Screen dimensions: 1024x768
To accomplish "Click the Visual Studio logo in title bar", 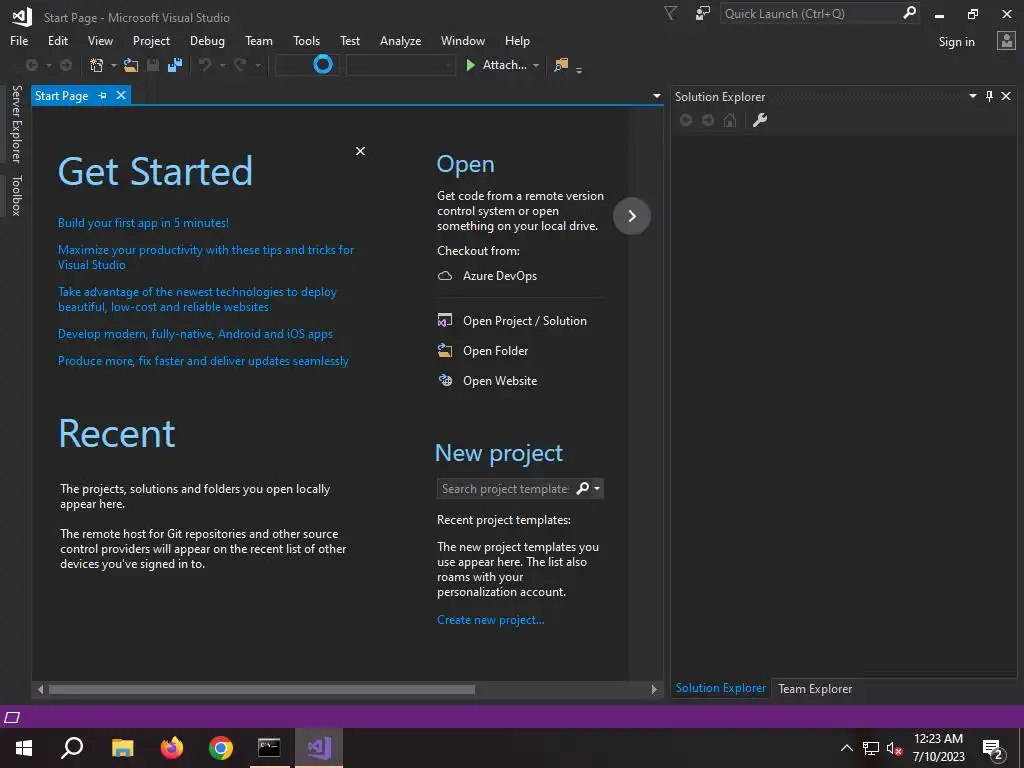I will click(x=22, y=16).
